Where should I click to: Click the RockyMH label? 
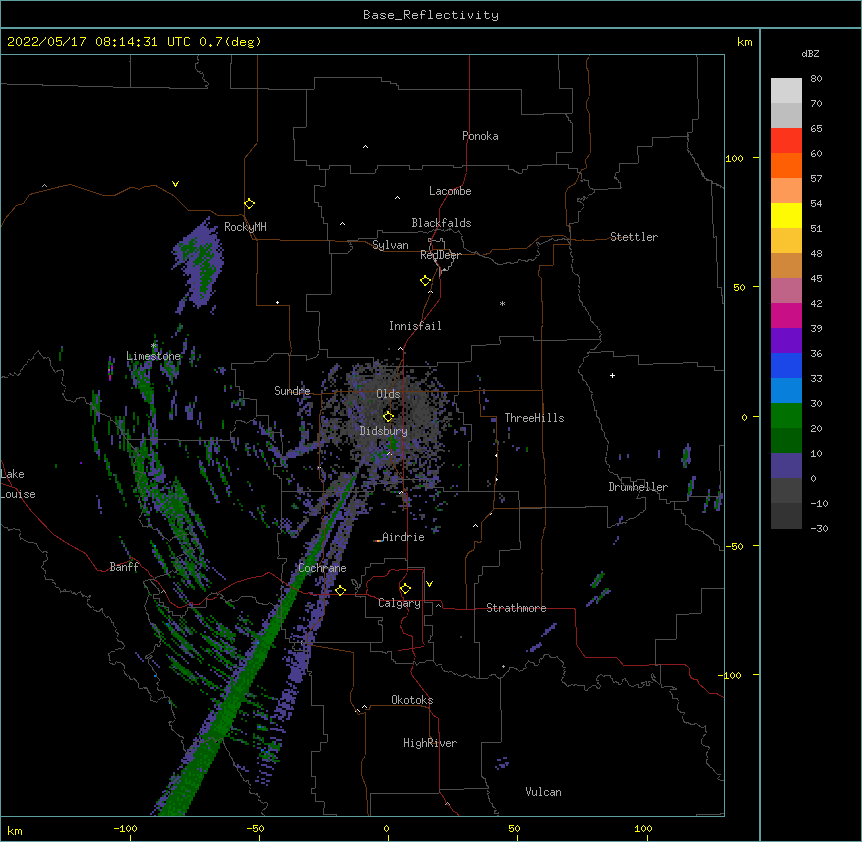tap(245, 227)
